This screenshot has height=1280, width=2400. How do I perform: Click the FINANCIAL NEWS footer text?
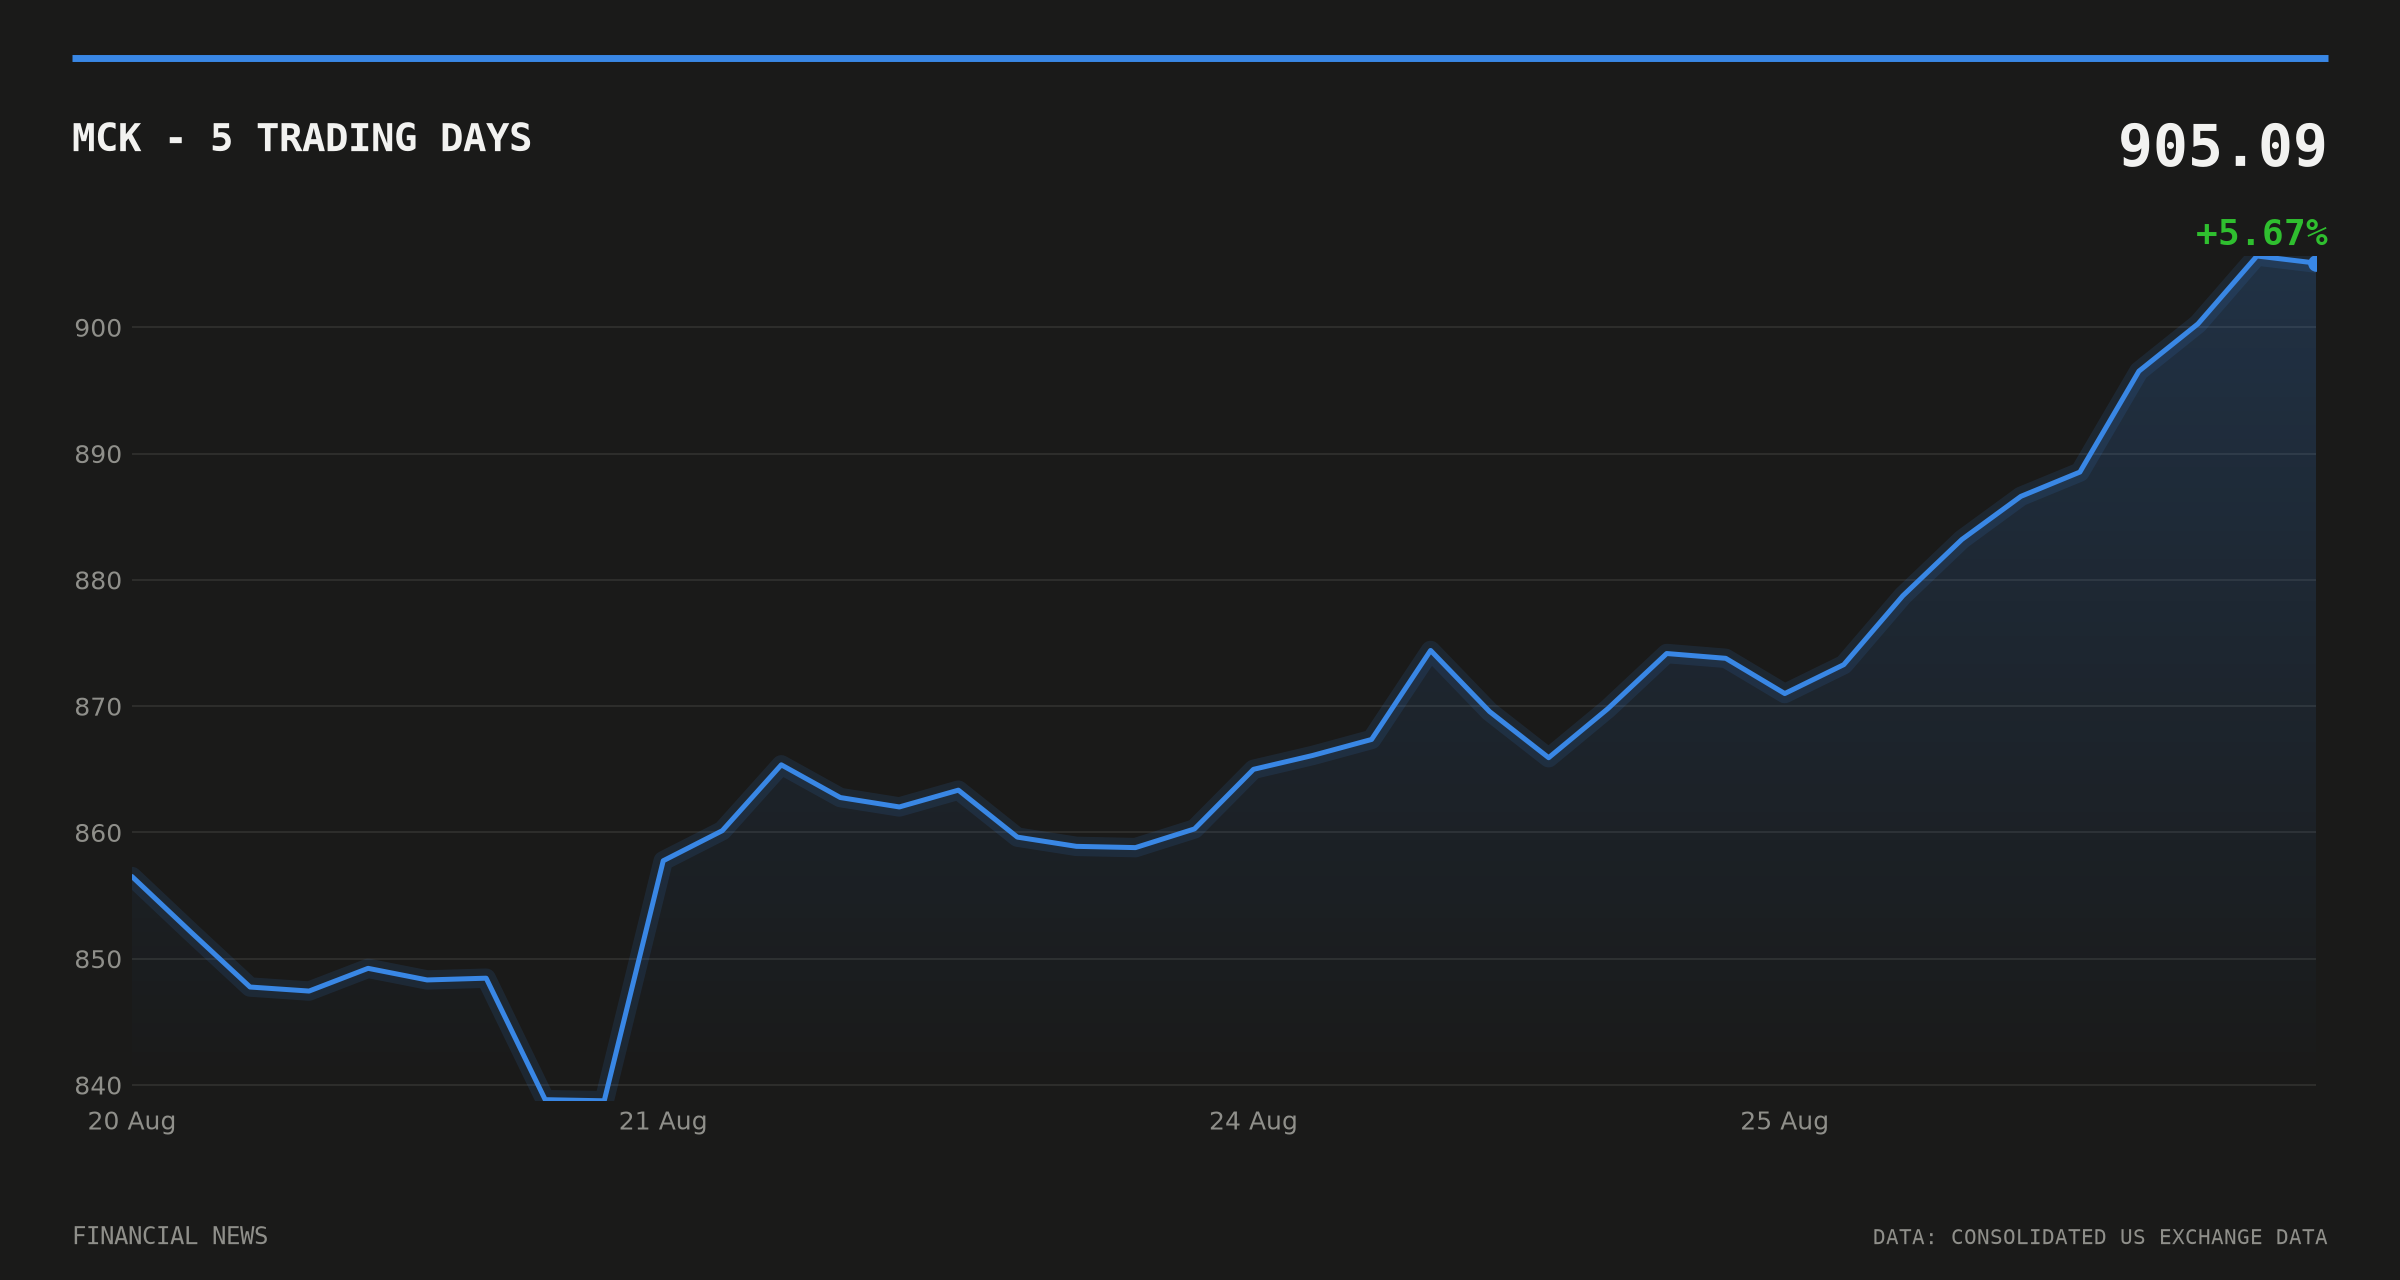pos(170,1236)
